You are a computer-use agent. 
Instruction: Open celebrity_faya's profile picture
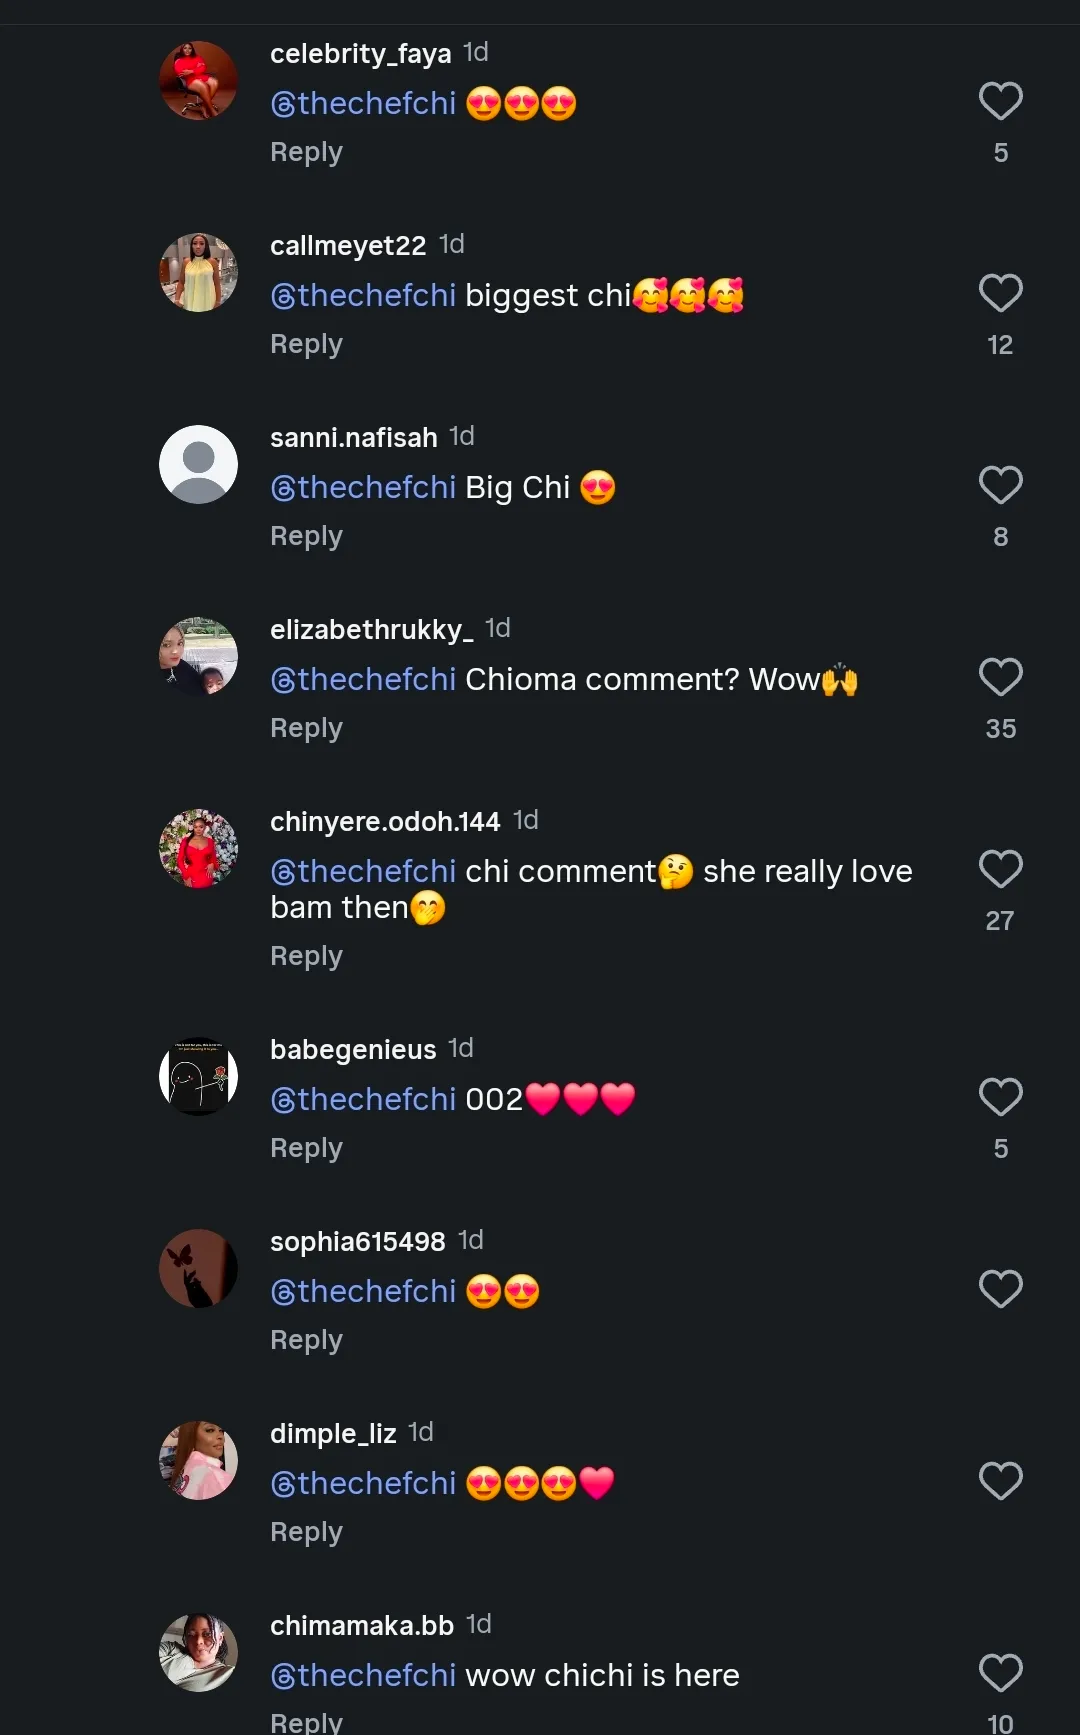(199, 80)
